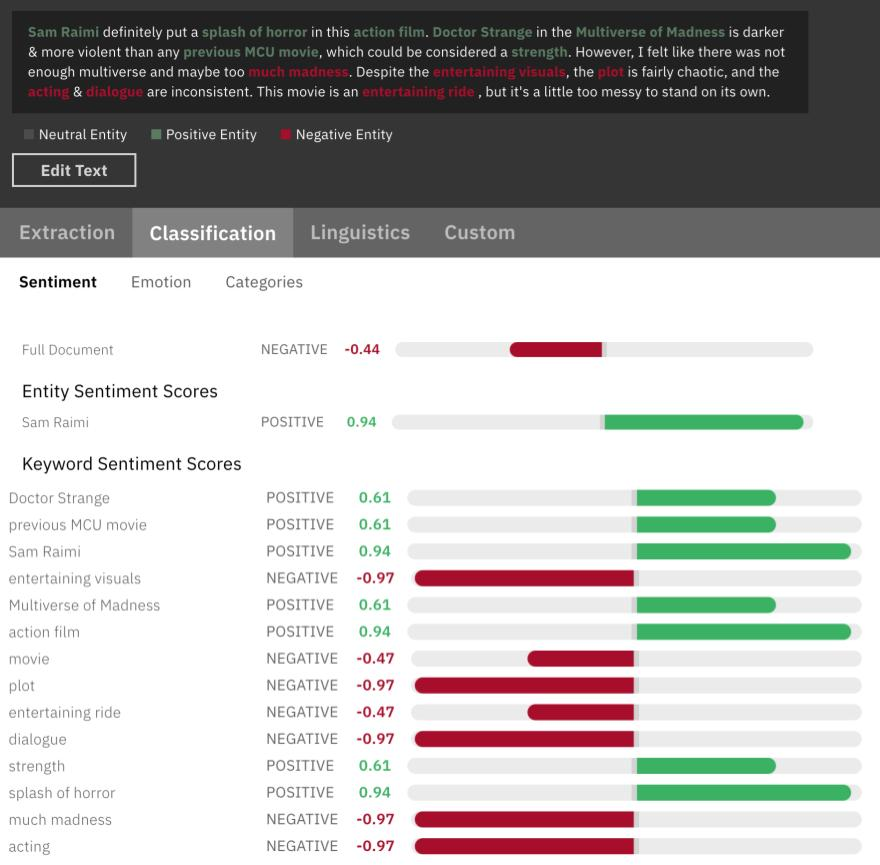880x865 pixels.
Task: Click highlighted 'entertaining ride' in review text
Action: (x=419, y=91)
